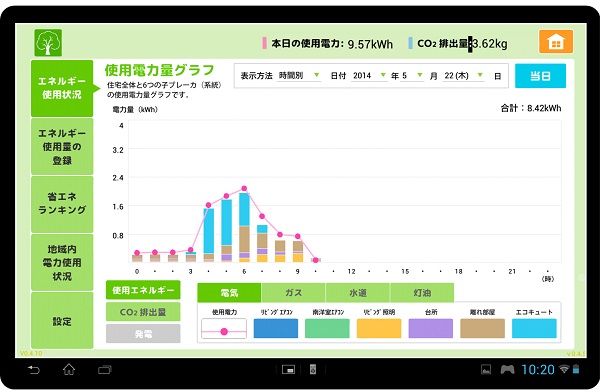Toggle the 離れ部屋 brown legend item
The image size is (600, 392).
[482, 328]
